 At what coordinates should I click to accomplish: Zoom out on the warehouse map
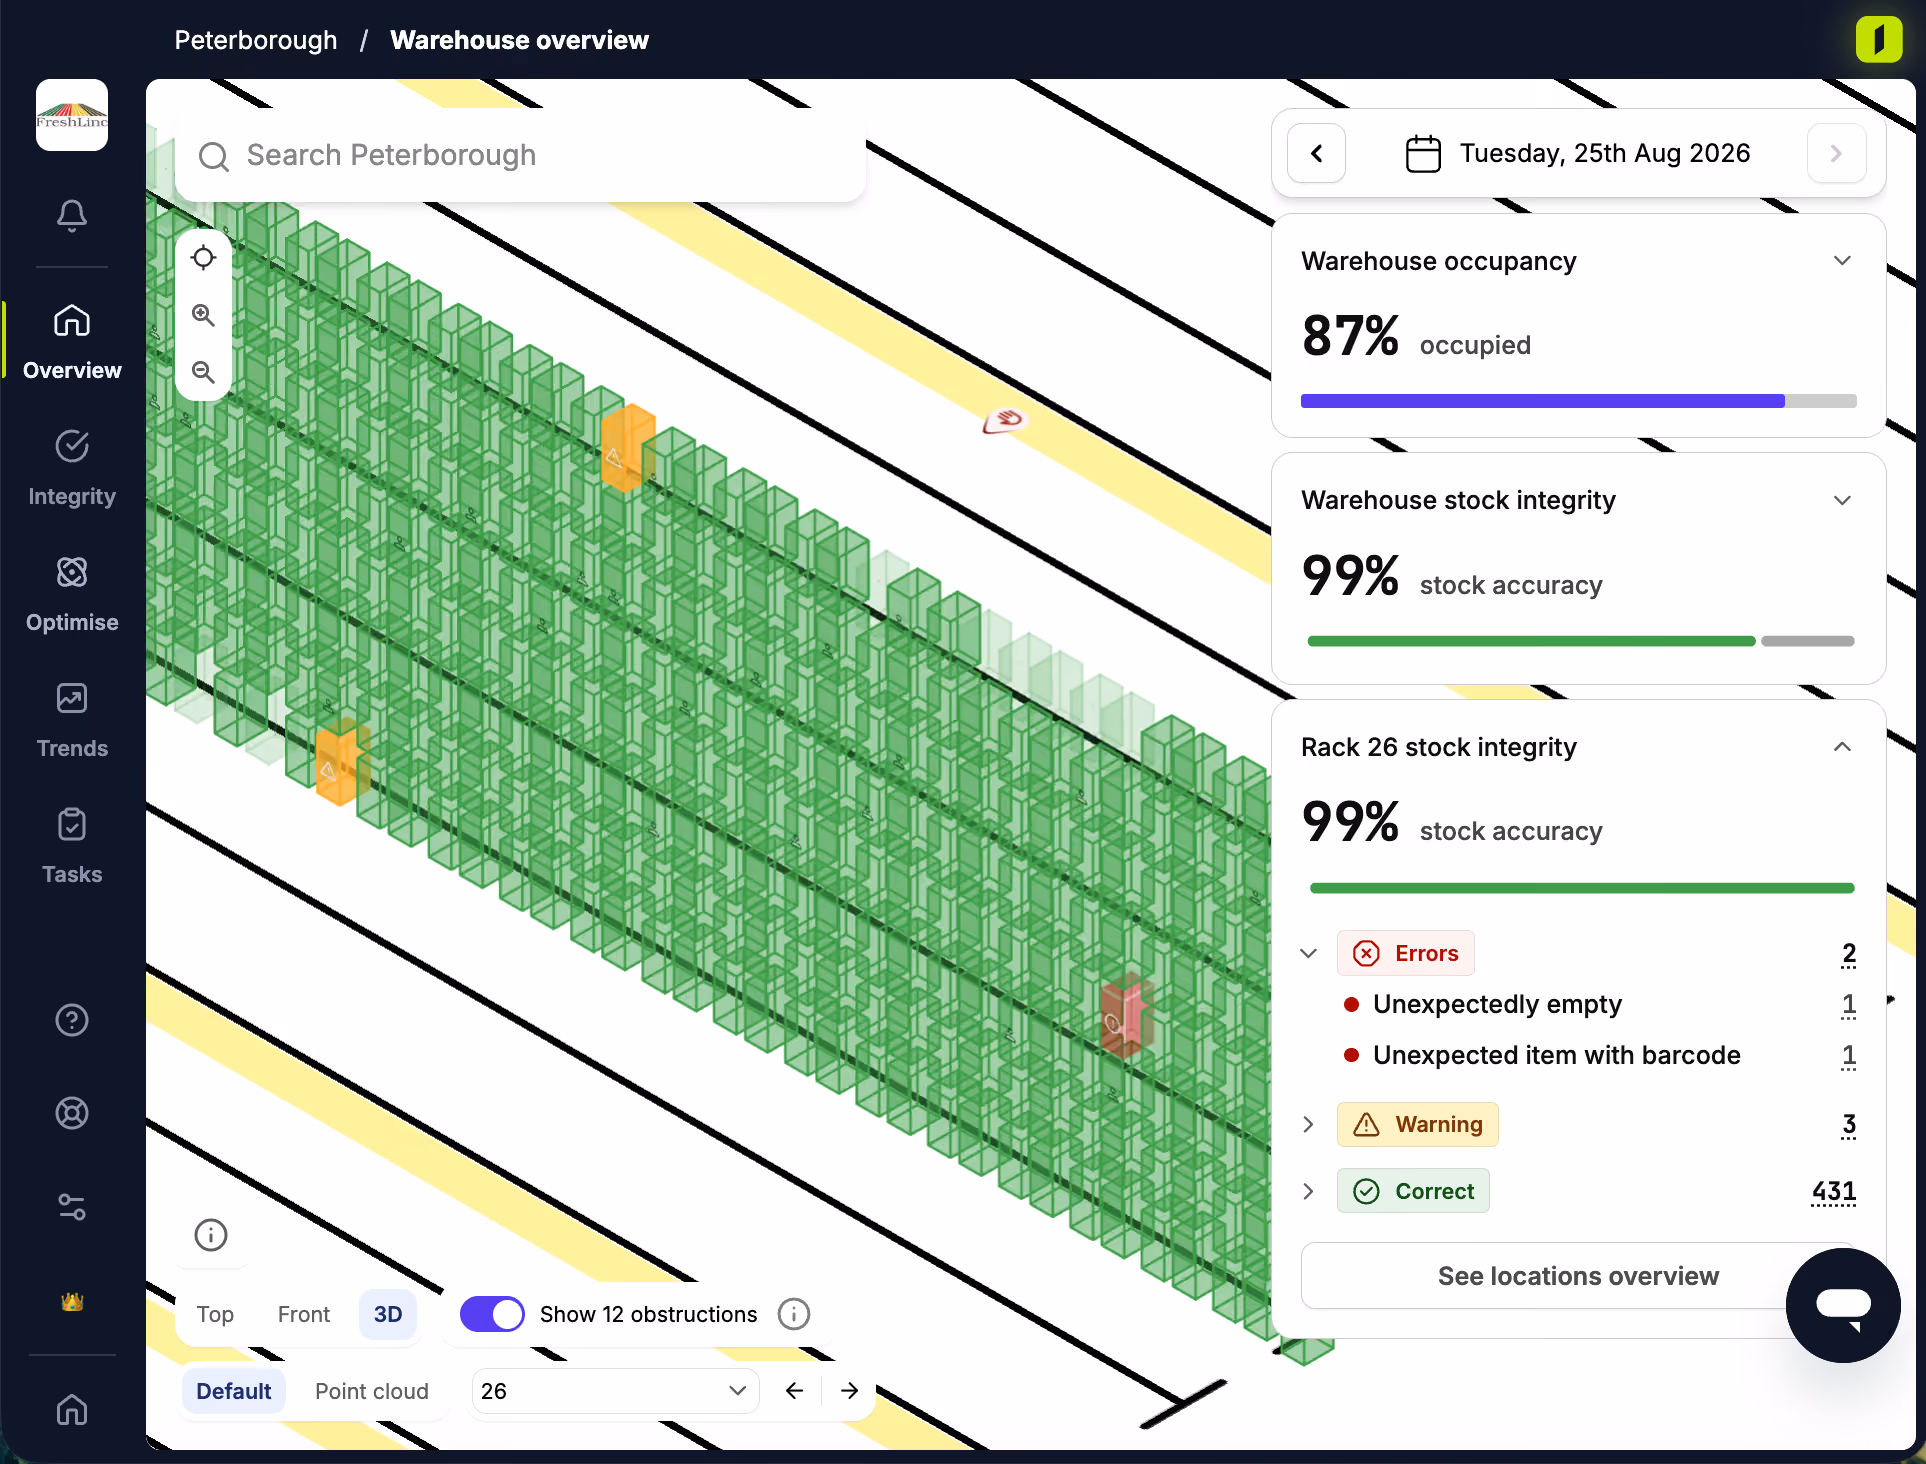pyautogui.click(x=203, y=372)
